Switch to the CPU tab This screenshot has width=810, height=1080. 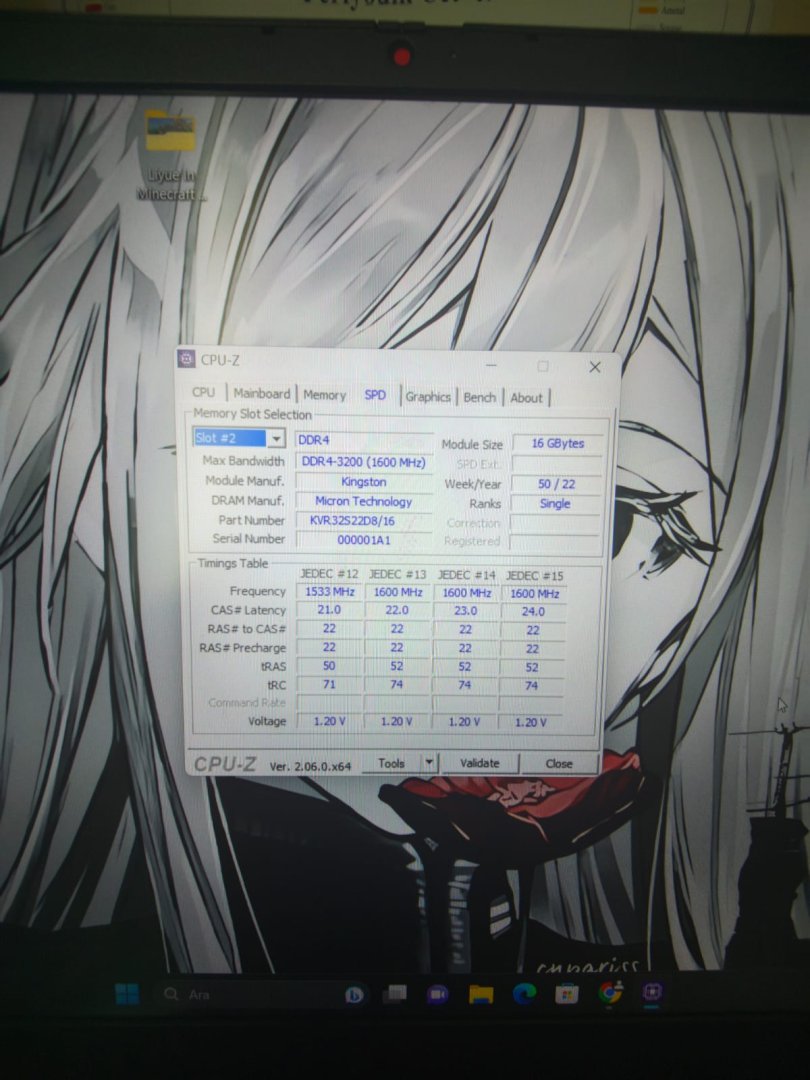click(203, 392)
